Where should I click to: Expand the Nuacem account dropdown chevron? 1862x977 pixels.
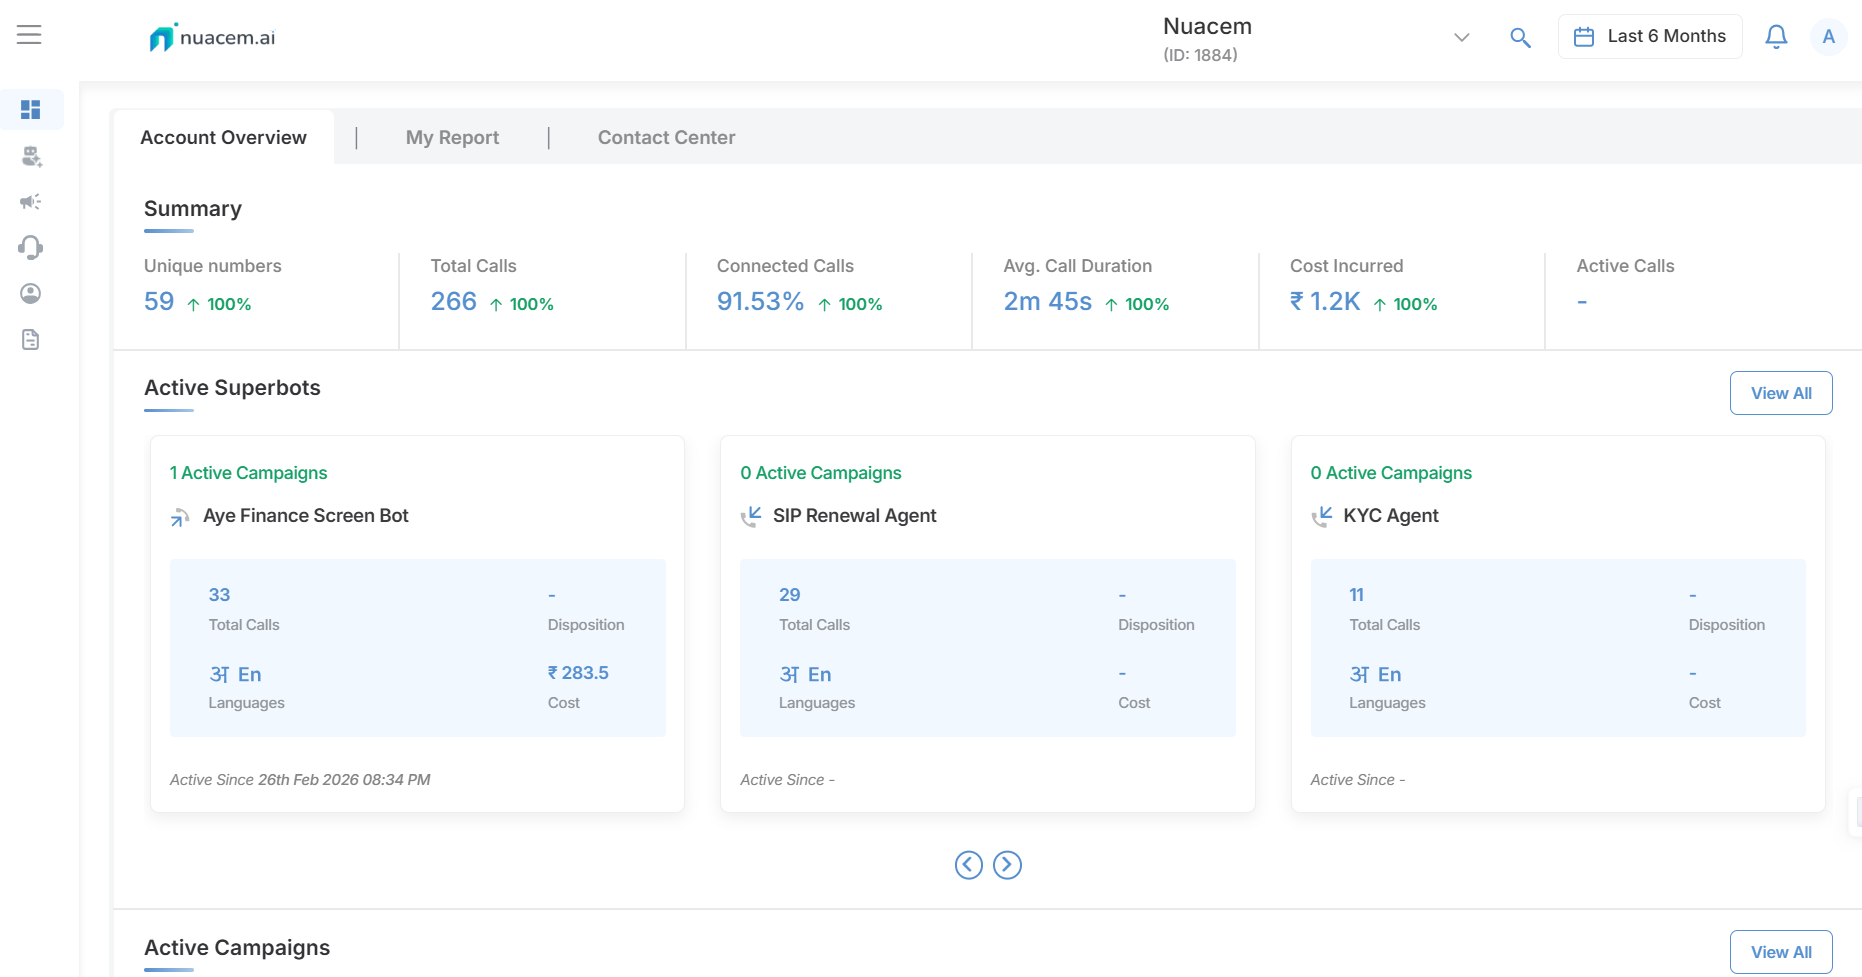(x=1461, y=38)
